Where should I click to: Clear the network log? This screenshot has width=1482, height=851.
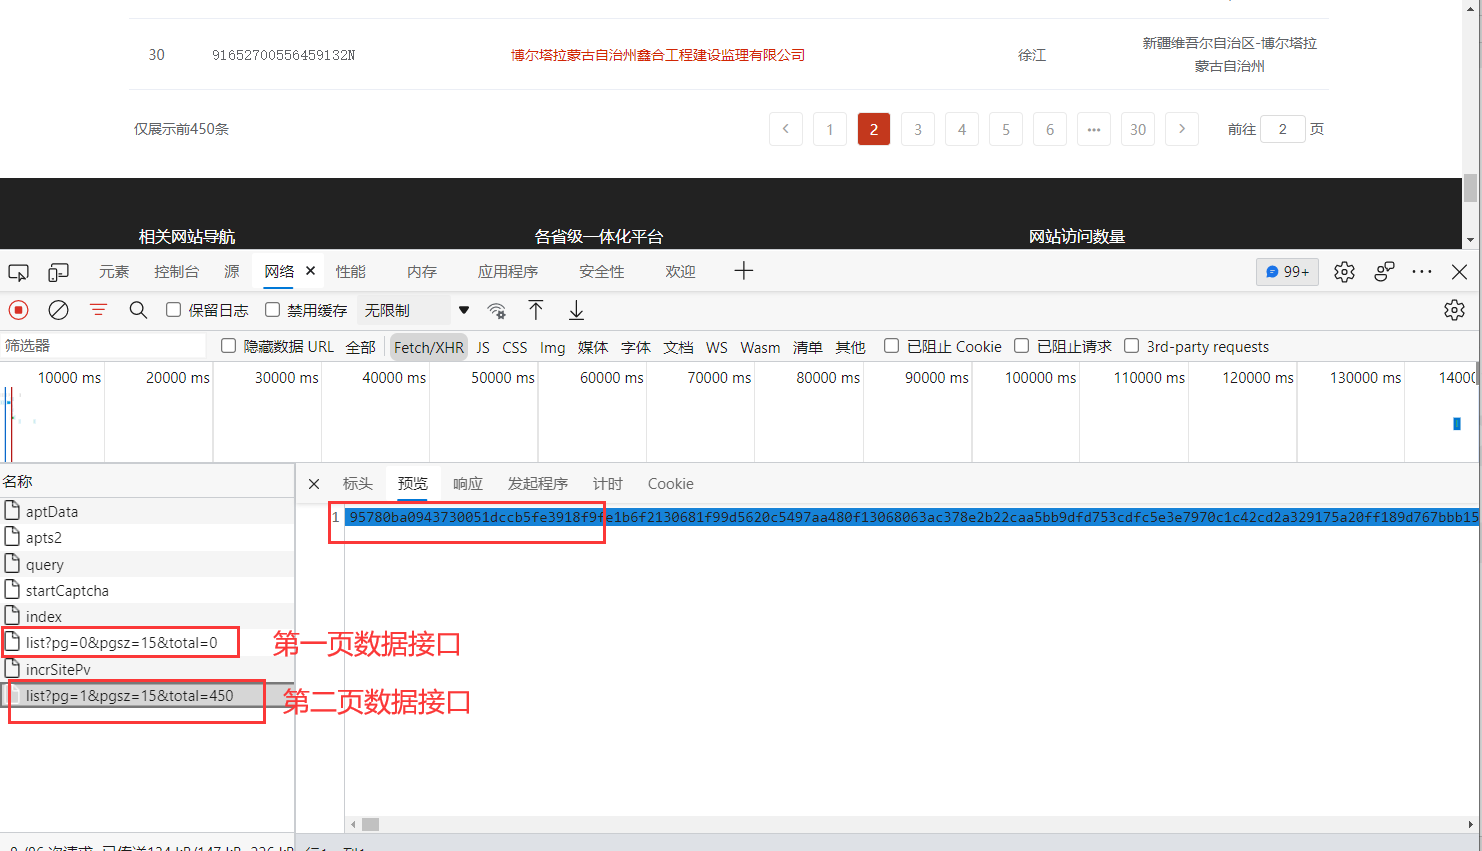(x=59, y=310)
